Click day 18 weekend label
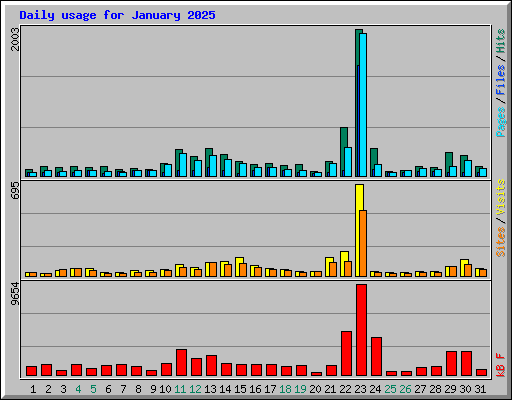The width and height of the screenshot is (512, 400). pos(285,389)
